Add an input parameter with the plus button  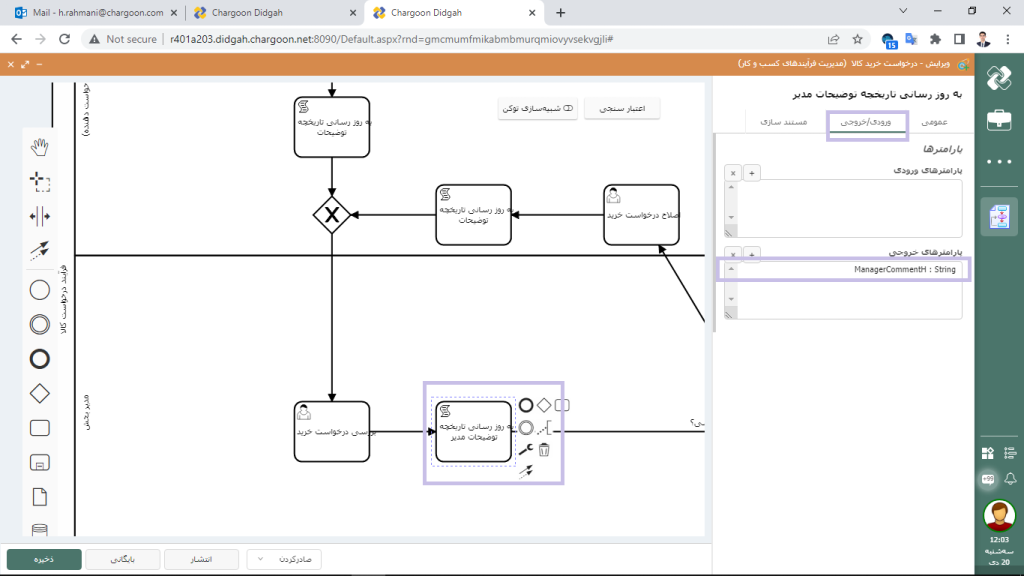(x=753, y=173)
